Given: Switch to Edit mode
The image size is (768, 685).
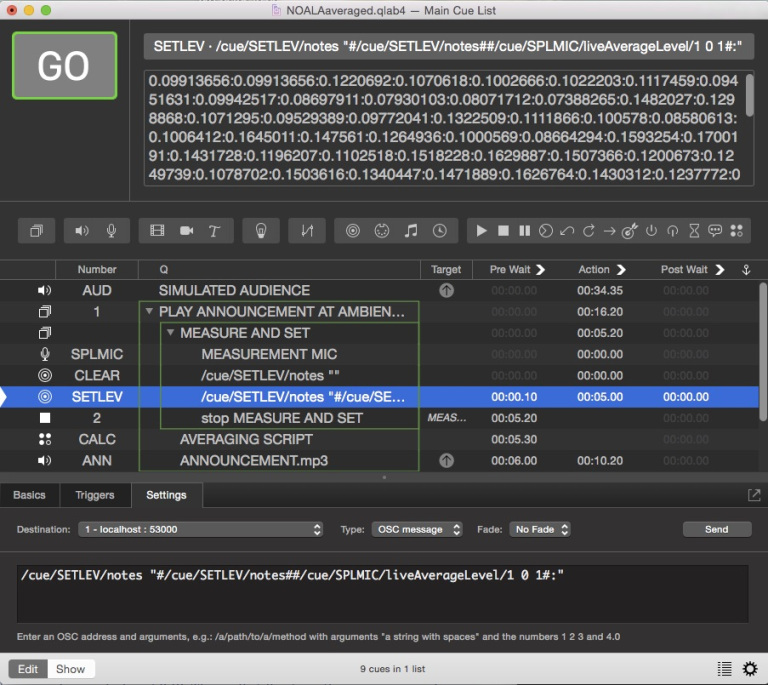Looking at the screenshot, I should pyautogui.click(x=28, y=669).
